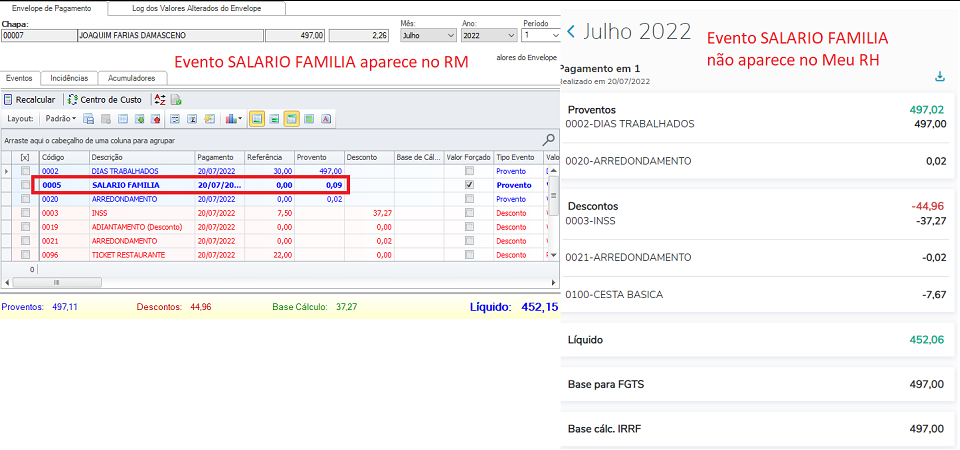The width and height of the screenshot is (960, 450).
Task: Click the save layout icon beside Padrão
Action: coord(88,119)
